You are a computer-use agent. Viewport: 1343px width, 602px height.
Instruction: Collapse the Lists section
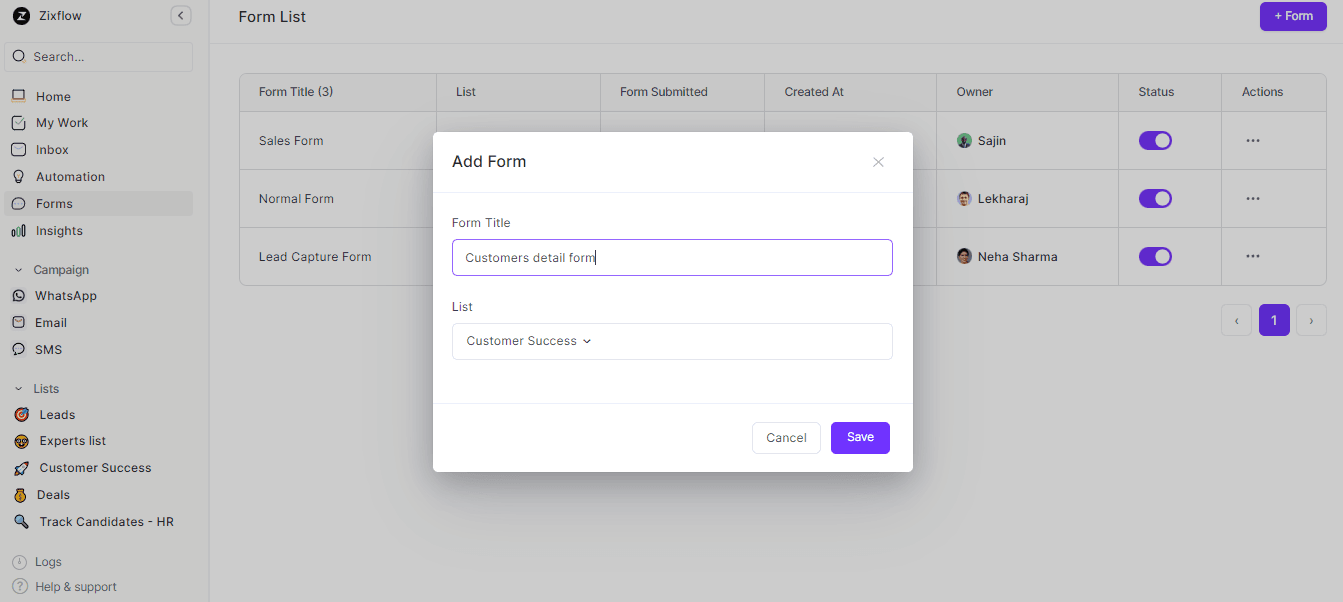(18, 389)
